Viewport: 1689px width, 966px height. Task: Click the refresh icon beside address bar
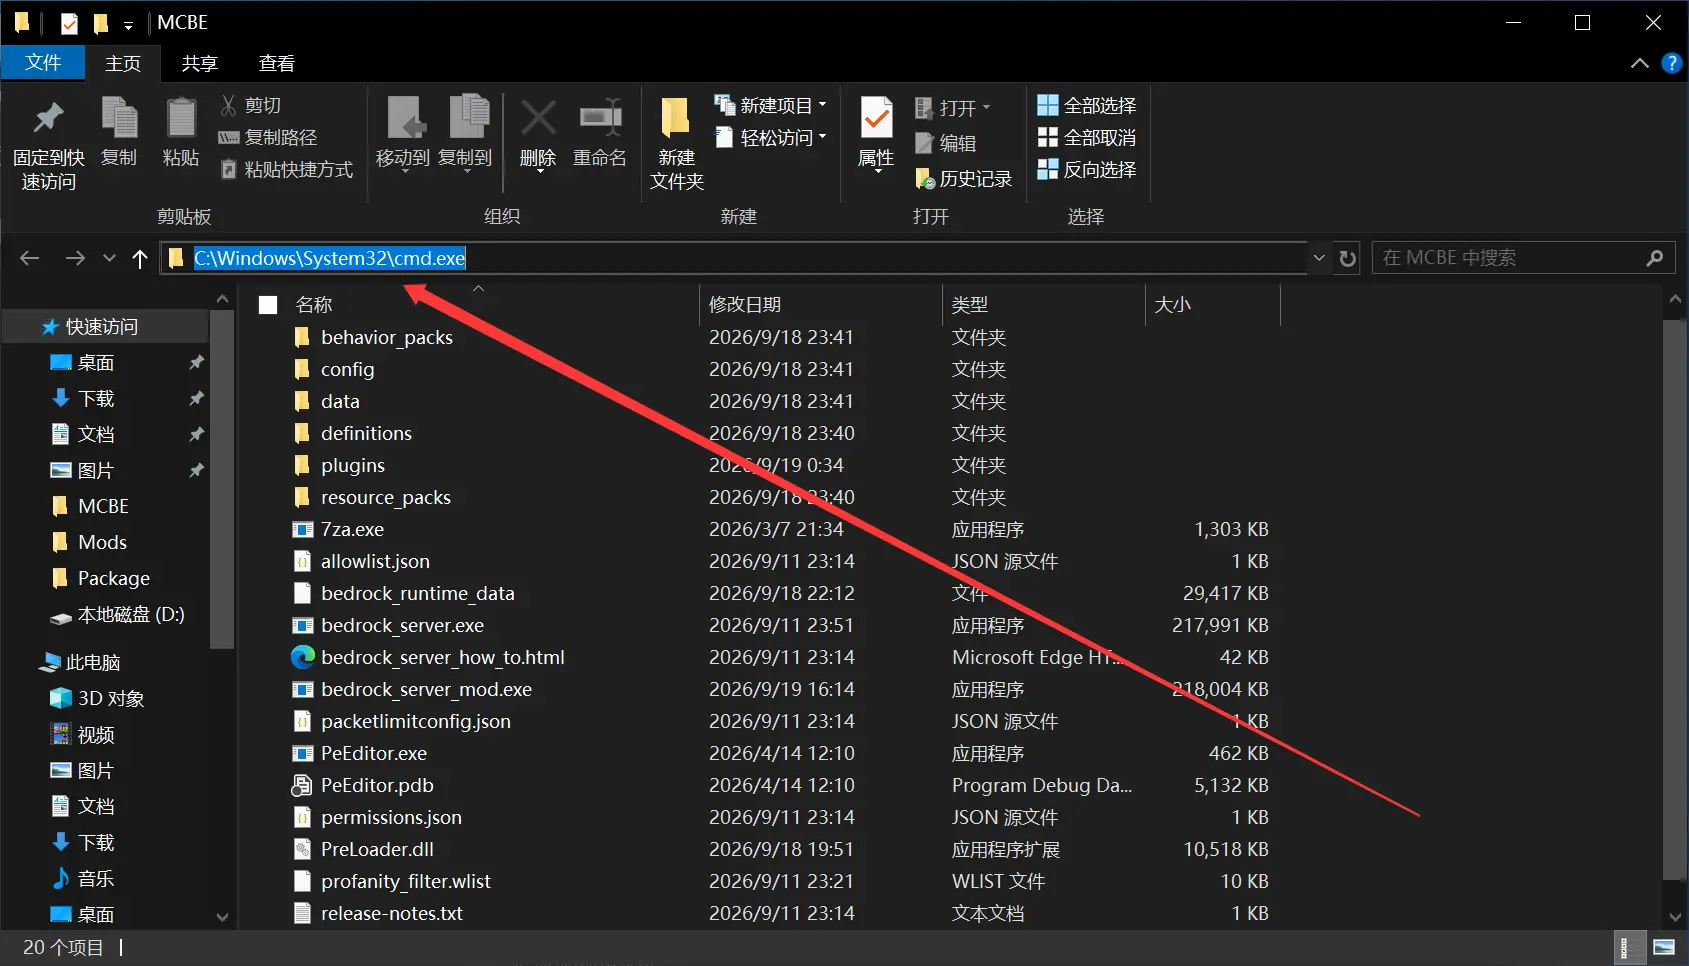(1348, 258)
